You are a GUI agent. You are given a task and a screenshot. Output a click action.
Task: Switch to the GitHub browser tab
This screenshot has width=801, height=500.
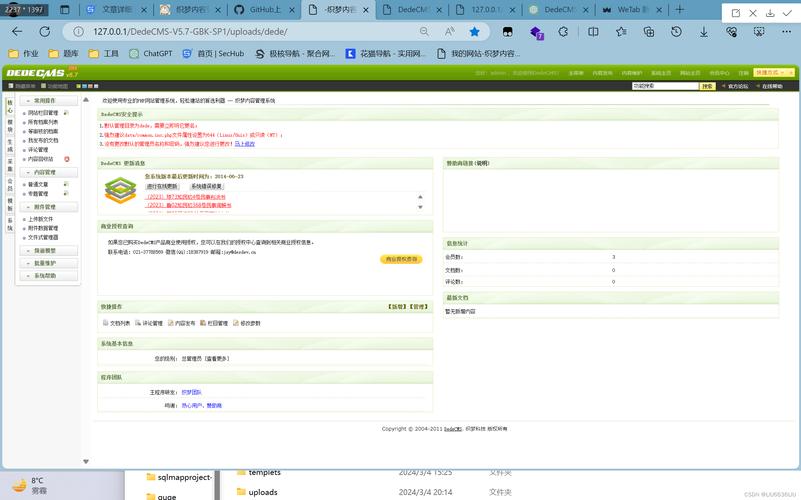point(265,10)
